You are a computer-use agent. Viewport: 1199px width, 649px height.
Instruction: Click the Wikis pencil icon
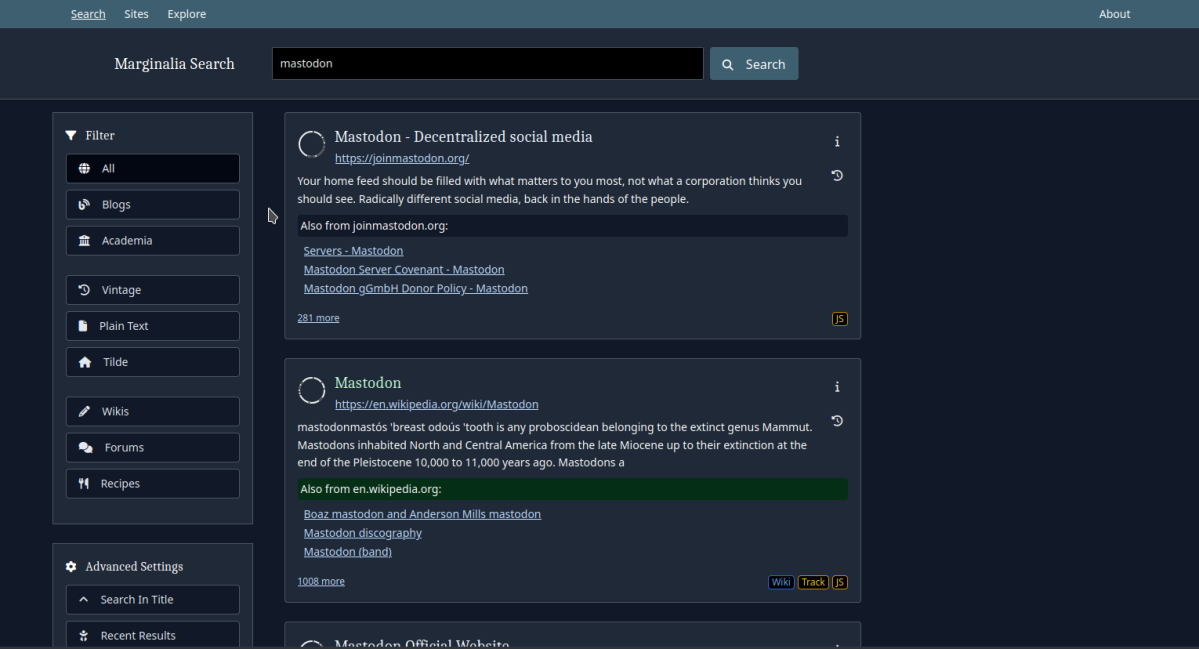click(x=84, y=411)
